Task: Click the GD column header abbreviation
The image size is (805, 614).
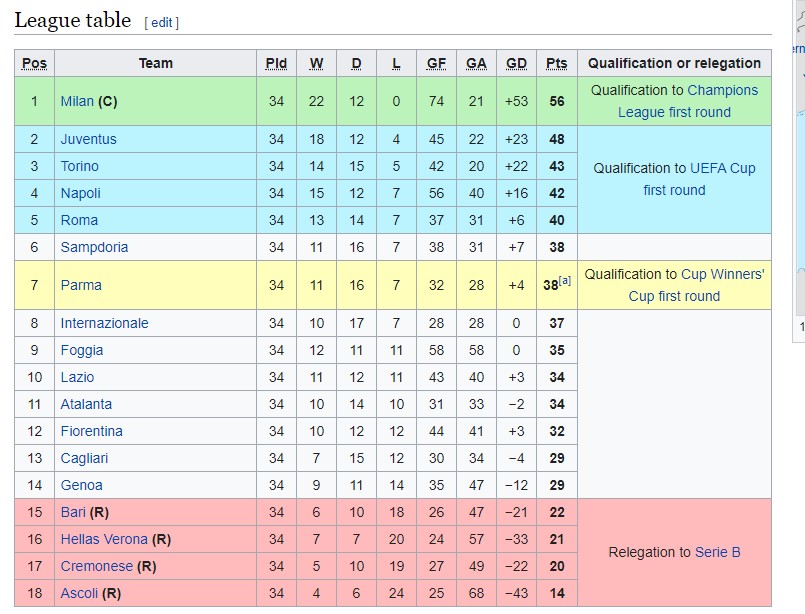Action: click(516, 63)
